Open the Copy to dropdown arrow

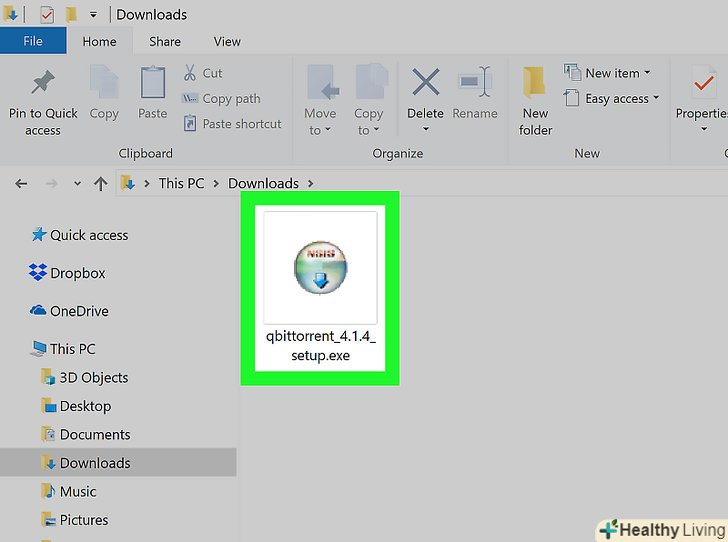coord(376,130)
